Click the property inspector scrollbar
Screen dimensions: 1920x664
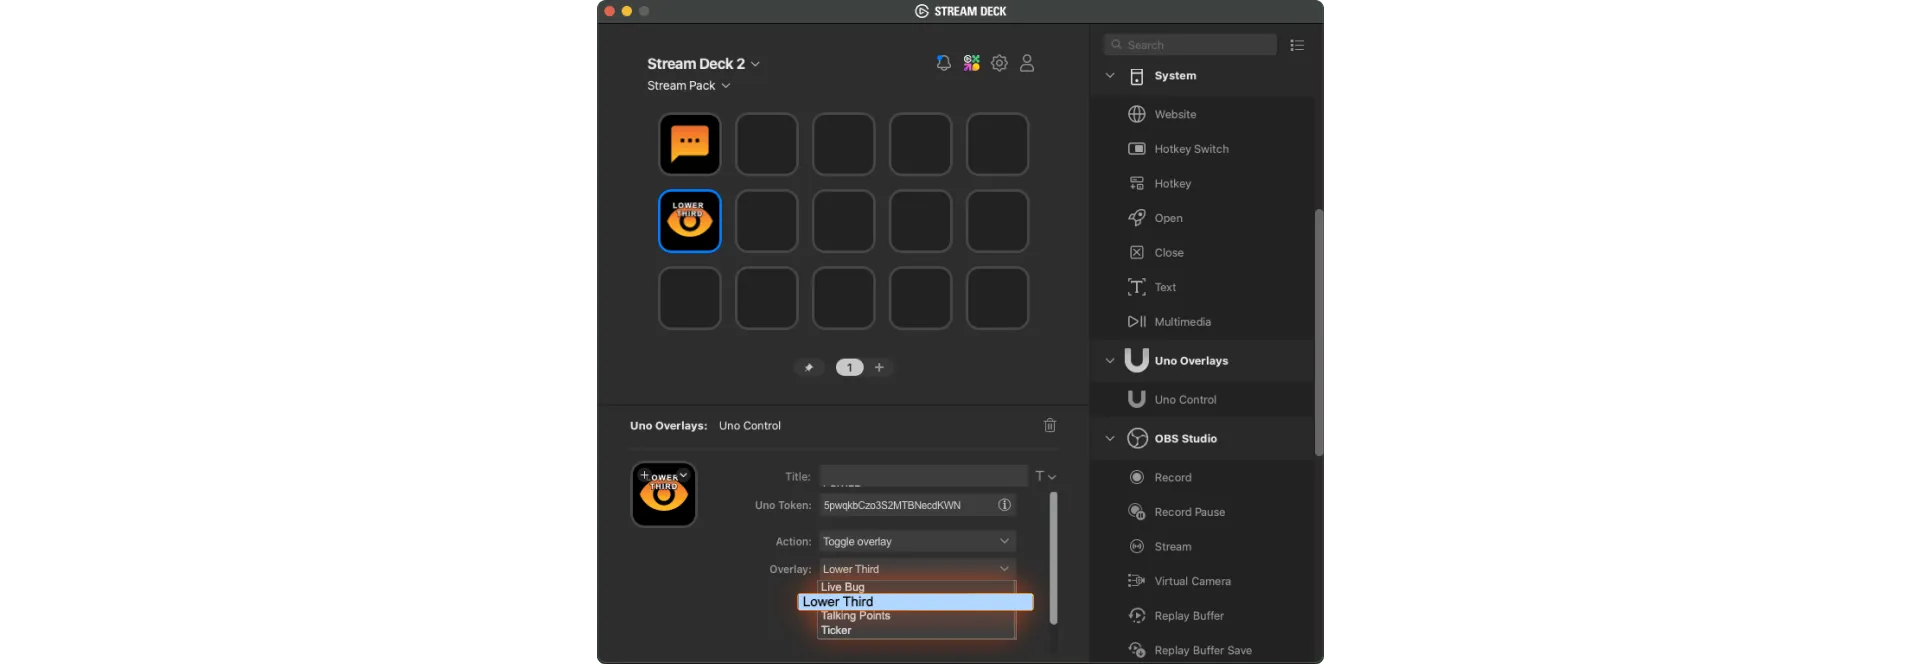coord(1053,558)
